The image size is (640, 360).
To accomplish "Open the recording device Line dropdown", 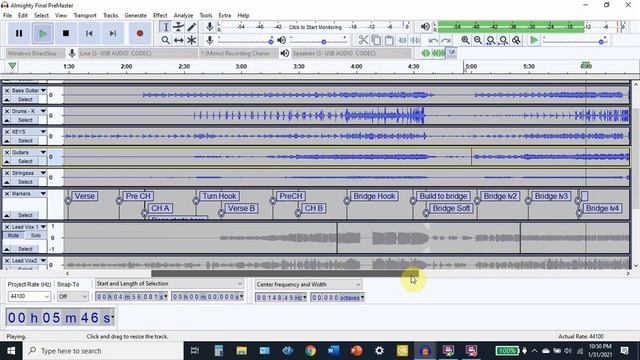I will click(x=138, y=53).
